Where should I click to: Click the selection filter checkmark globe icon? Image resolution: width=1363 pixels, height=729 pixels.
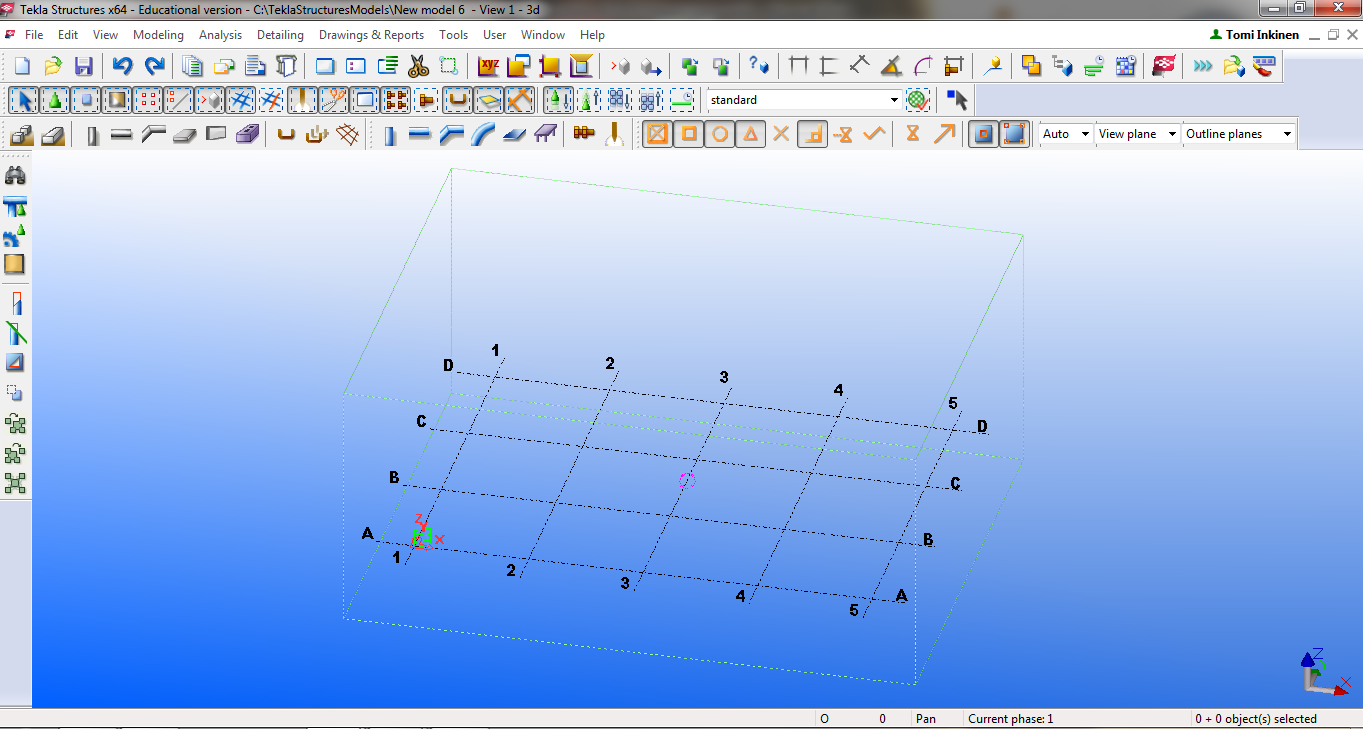click(x=918, y=100)
